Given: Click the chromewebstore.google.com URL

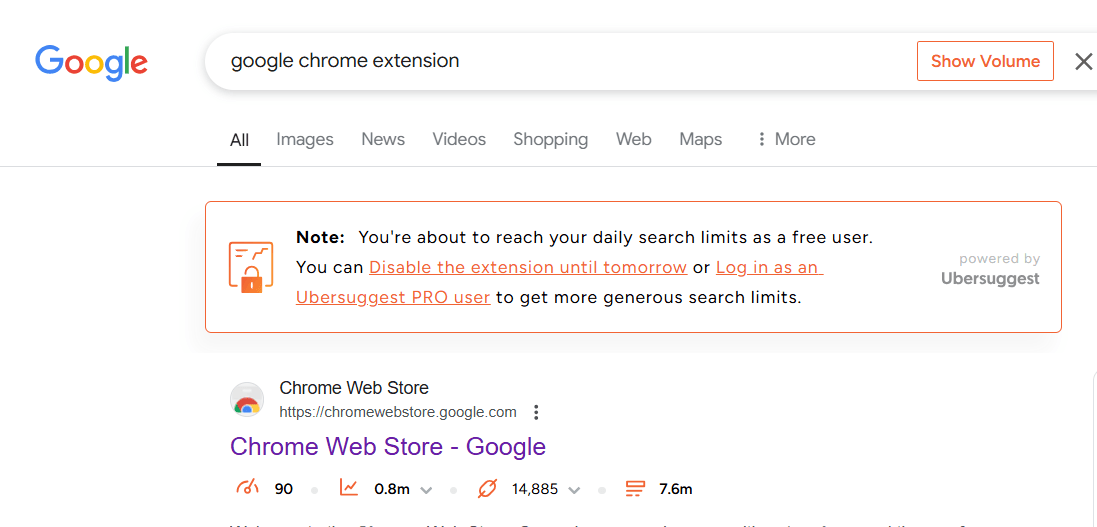Looking at the screenshot, I should pyautogui.click(x=398, y=412).
